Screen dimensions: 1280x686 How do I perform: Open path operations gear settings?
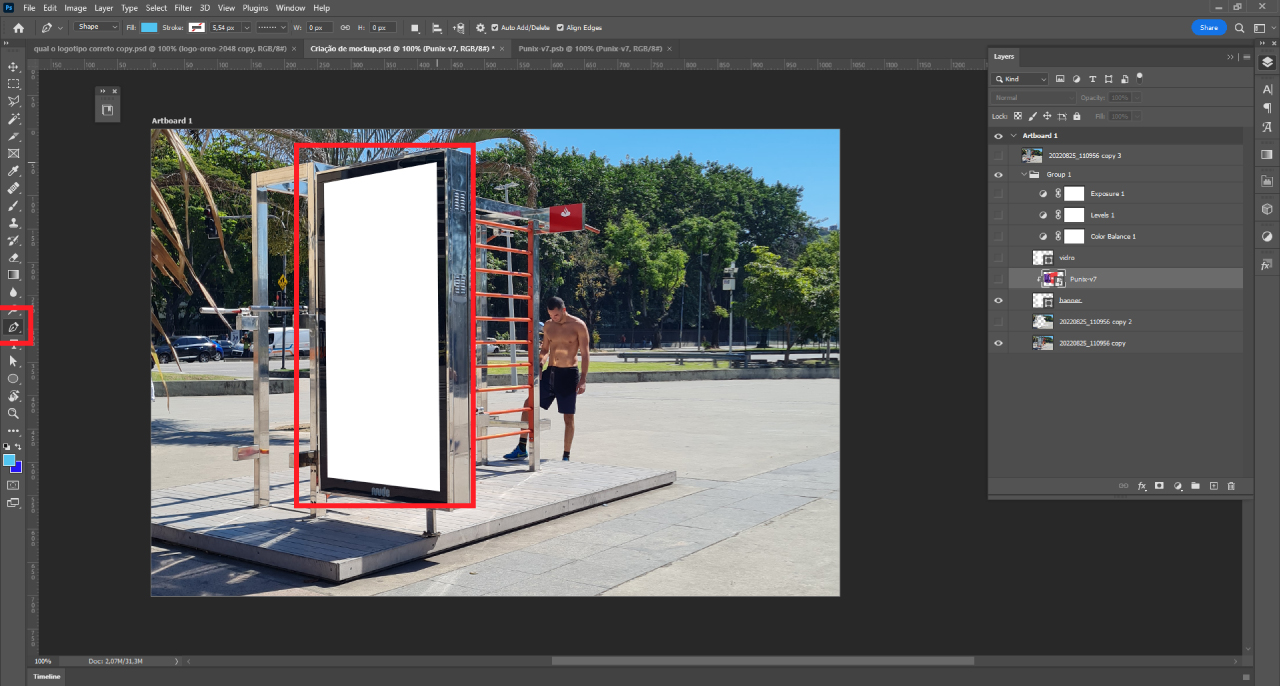point(480,28)
